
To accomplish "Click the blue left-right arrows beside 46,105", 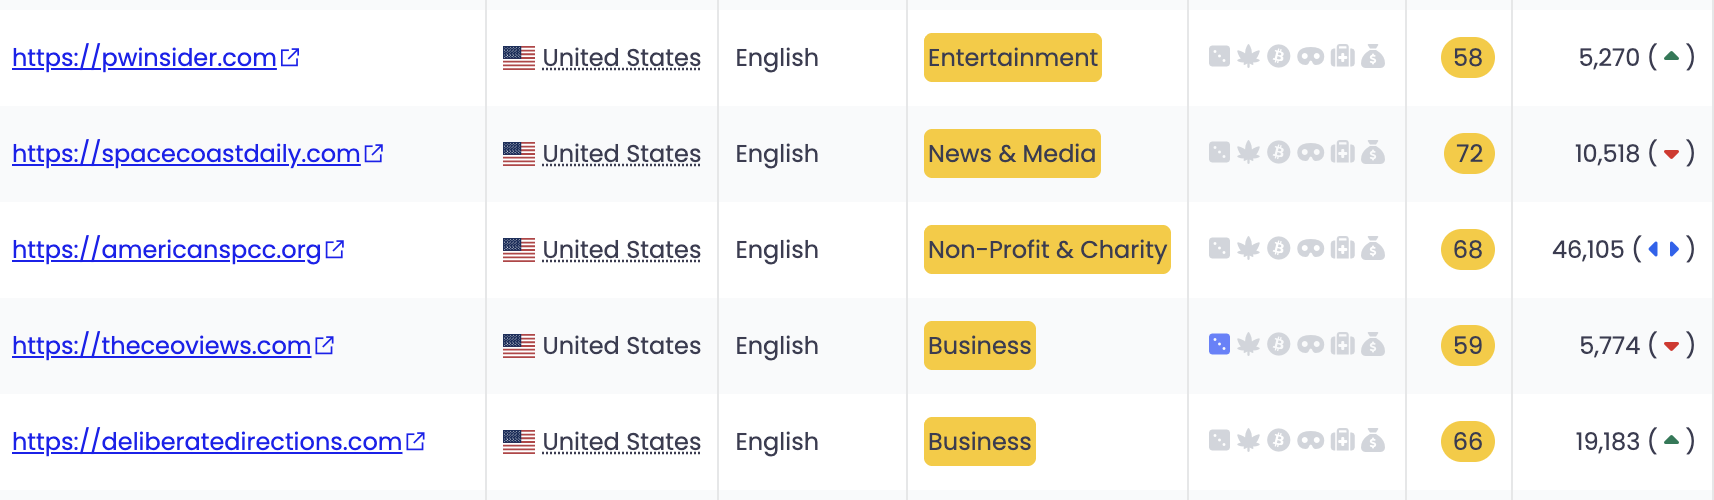I will click(x=1663, y=249).
